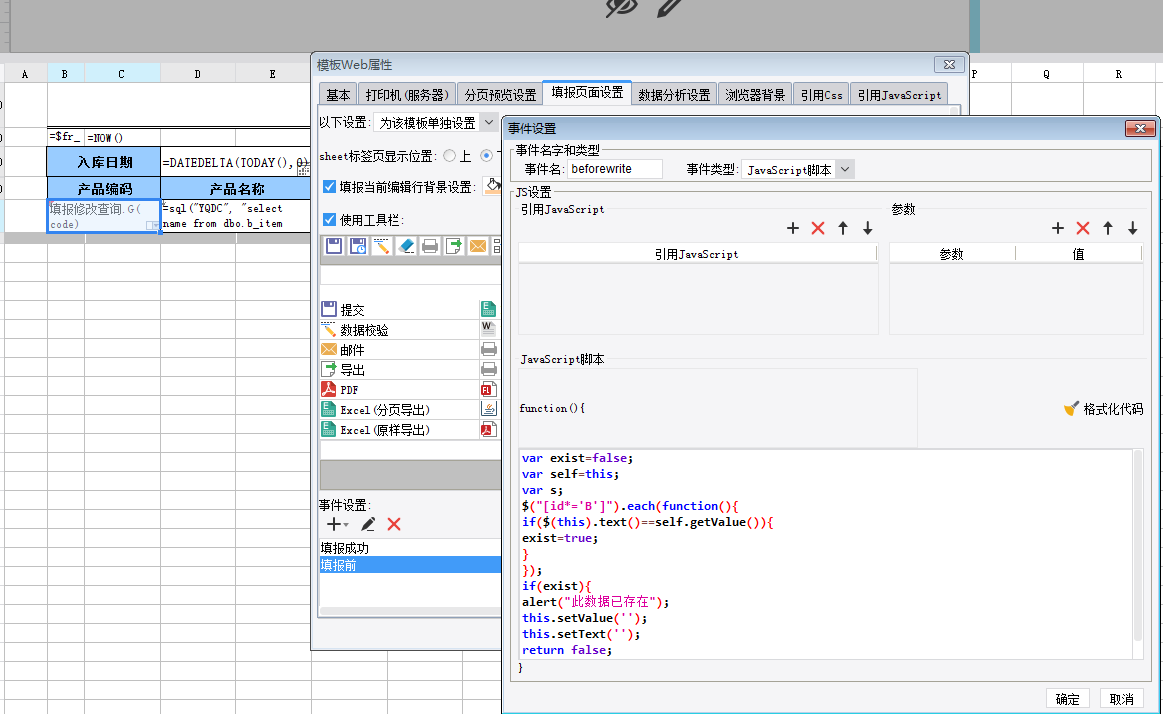Open the add event plus dropdown

pyautogui.click(x=337, y=524)
